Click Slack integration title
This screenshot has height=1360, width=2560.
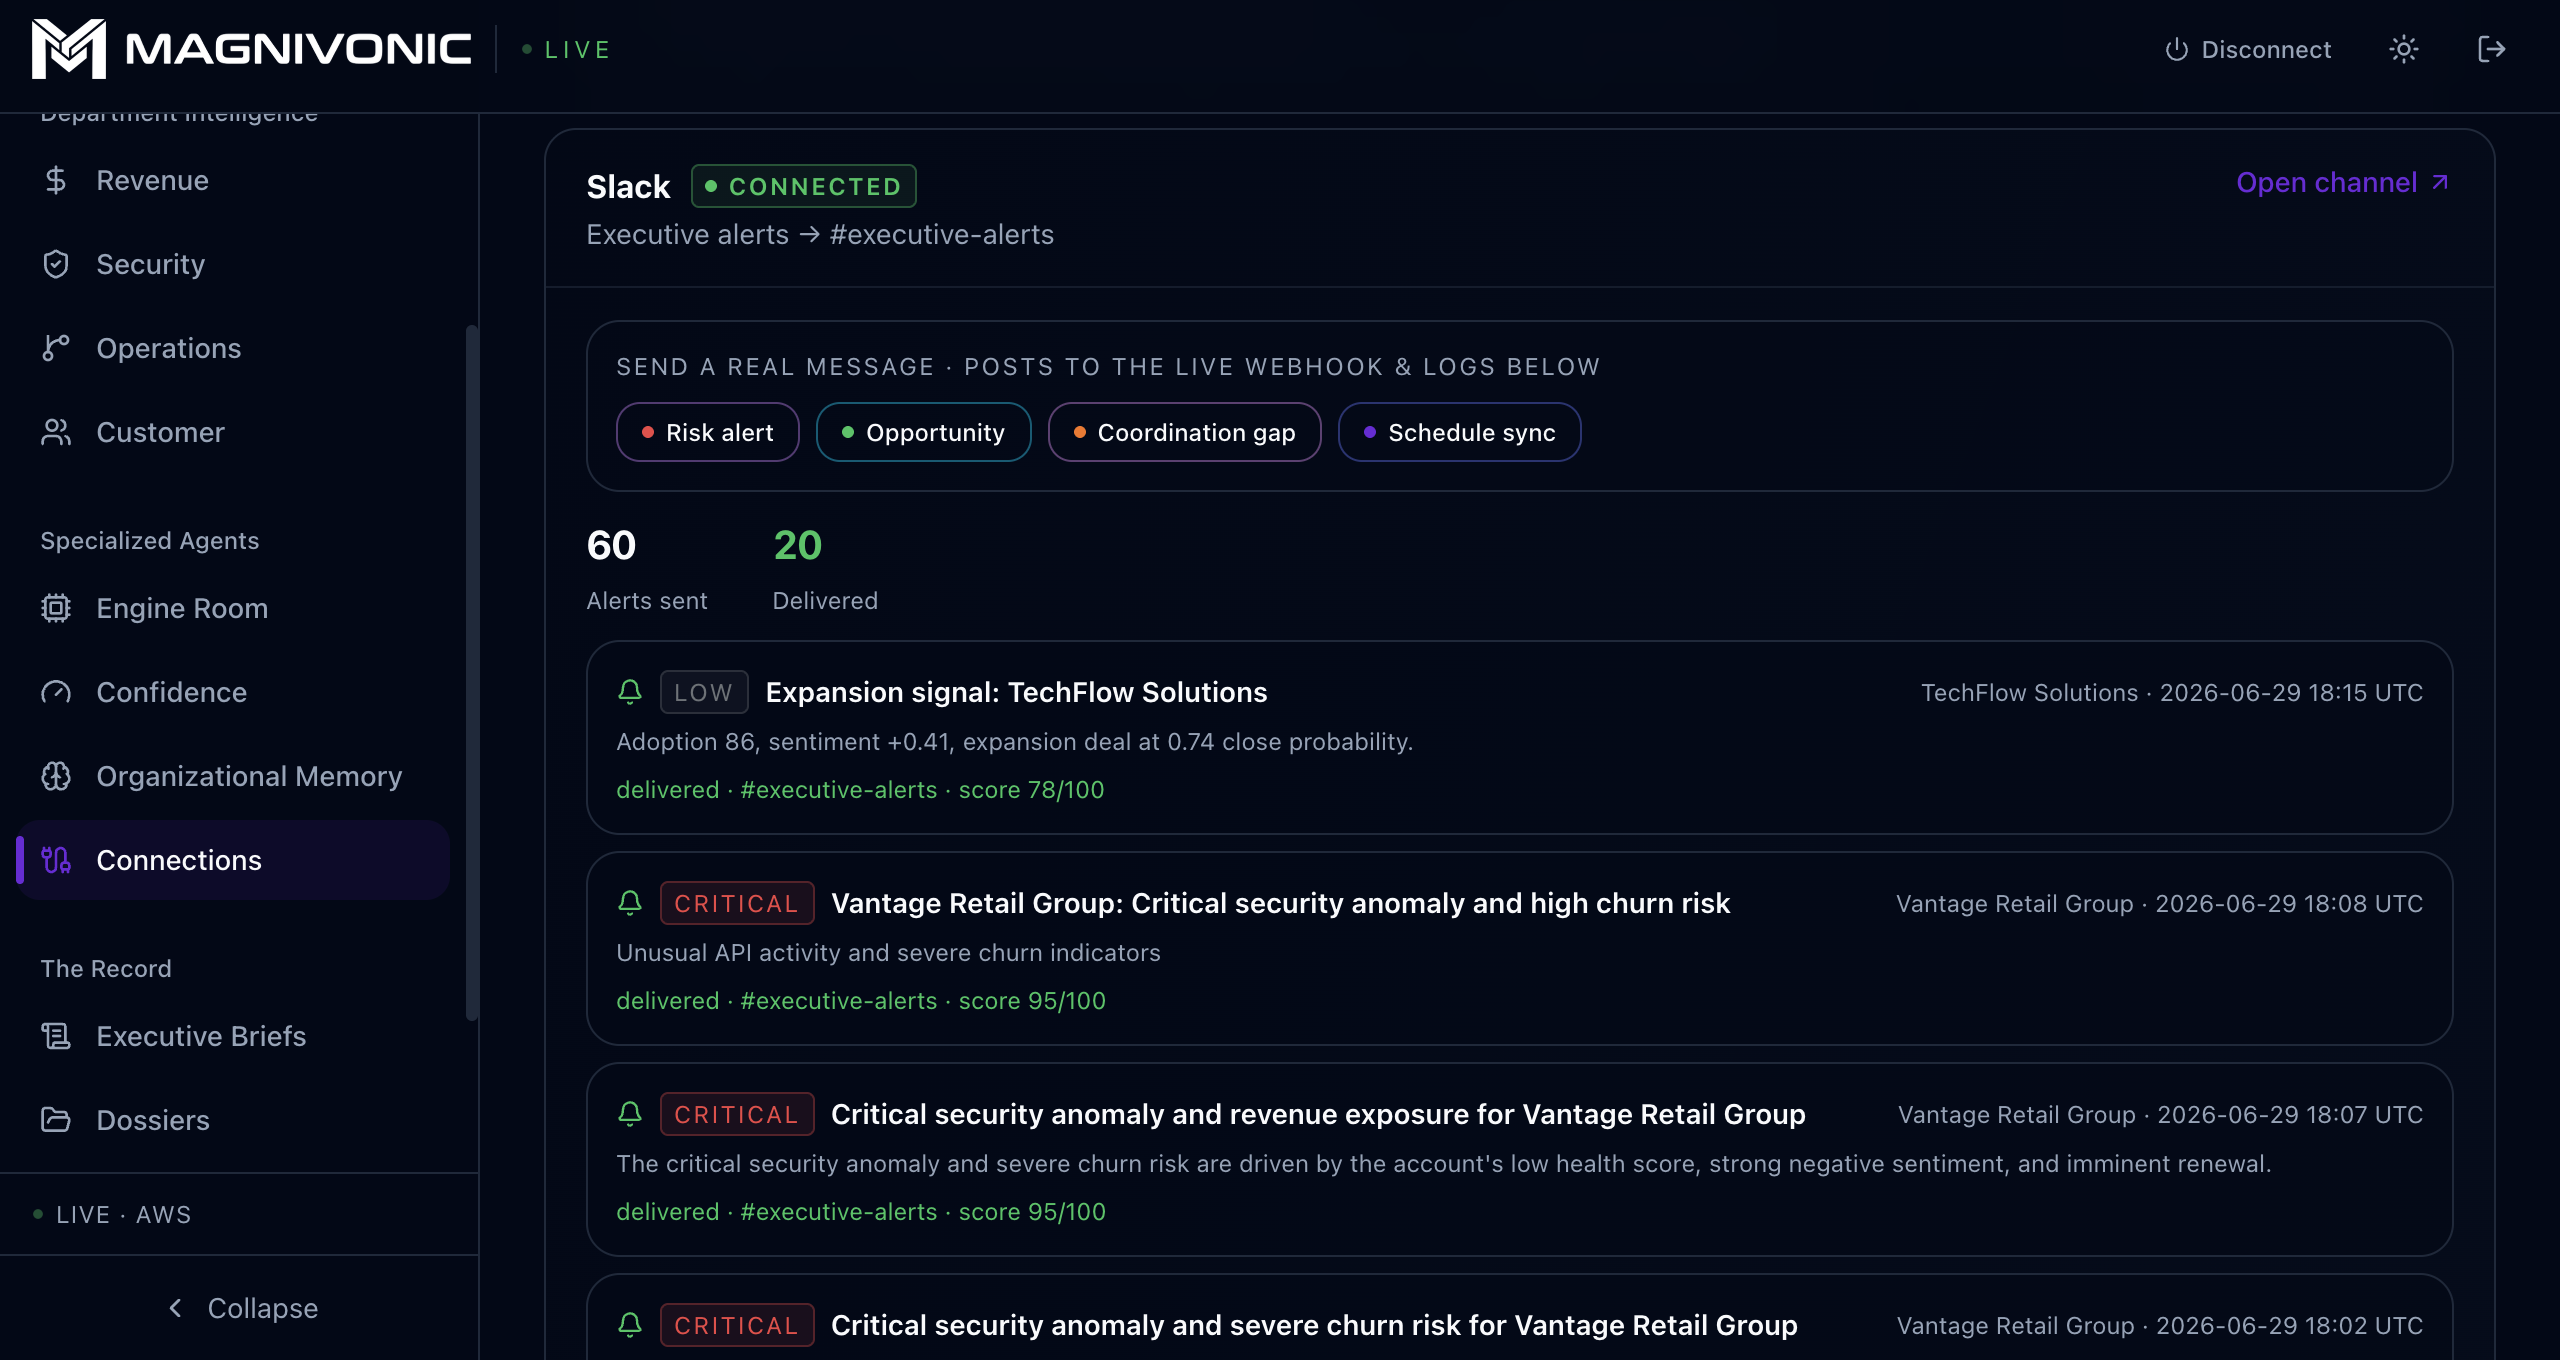pyautogui.click(x=628, y=186)
